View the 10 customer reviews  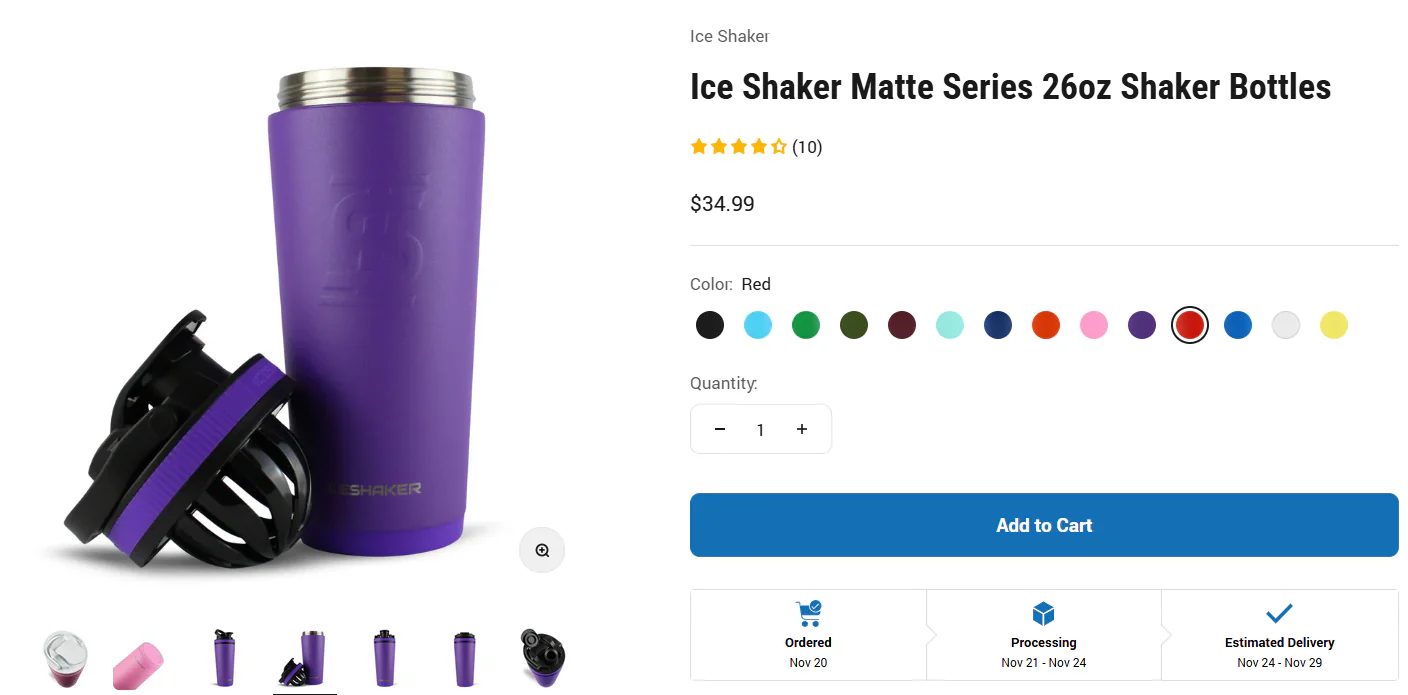(805, 147)
